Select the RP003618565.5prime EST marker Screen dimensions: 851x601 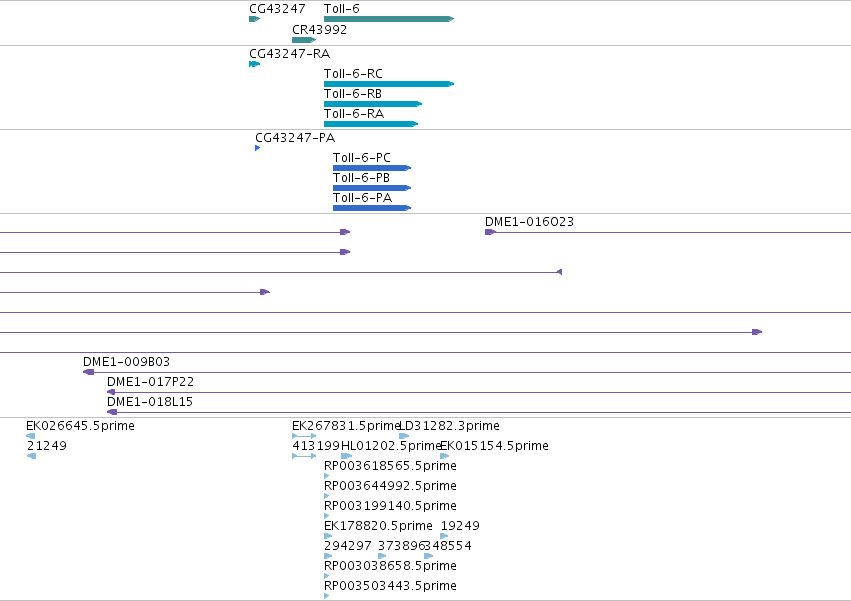[x=326, y=476]
